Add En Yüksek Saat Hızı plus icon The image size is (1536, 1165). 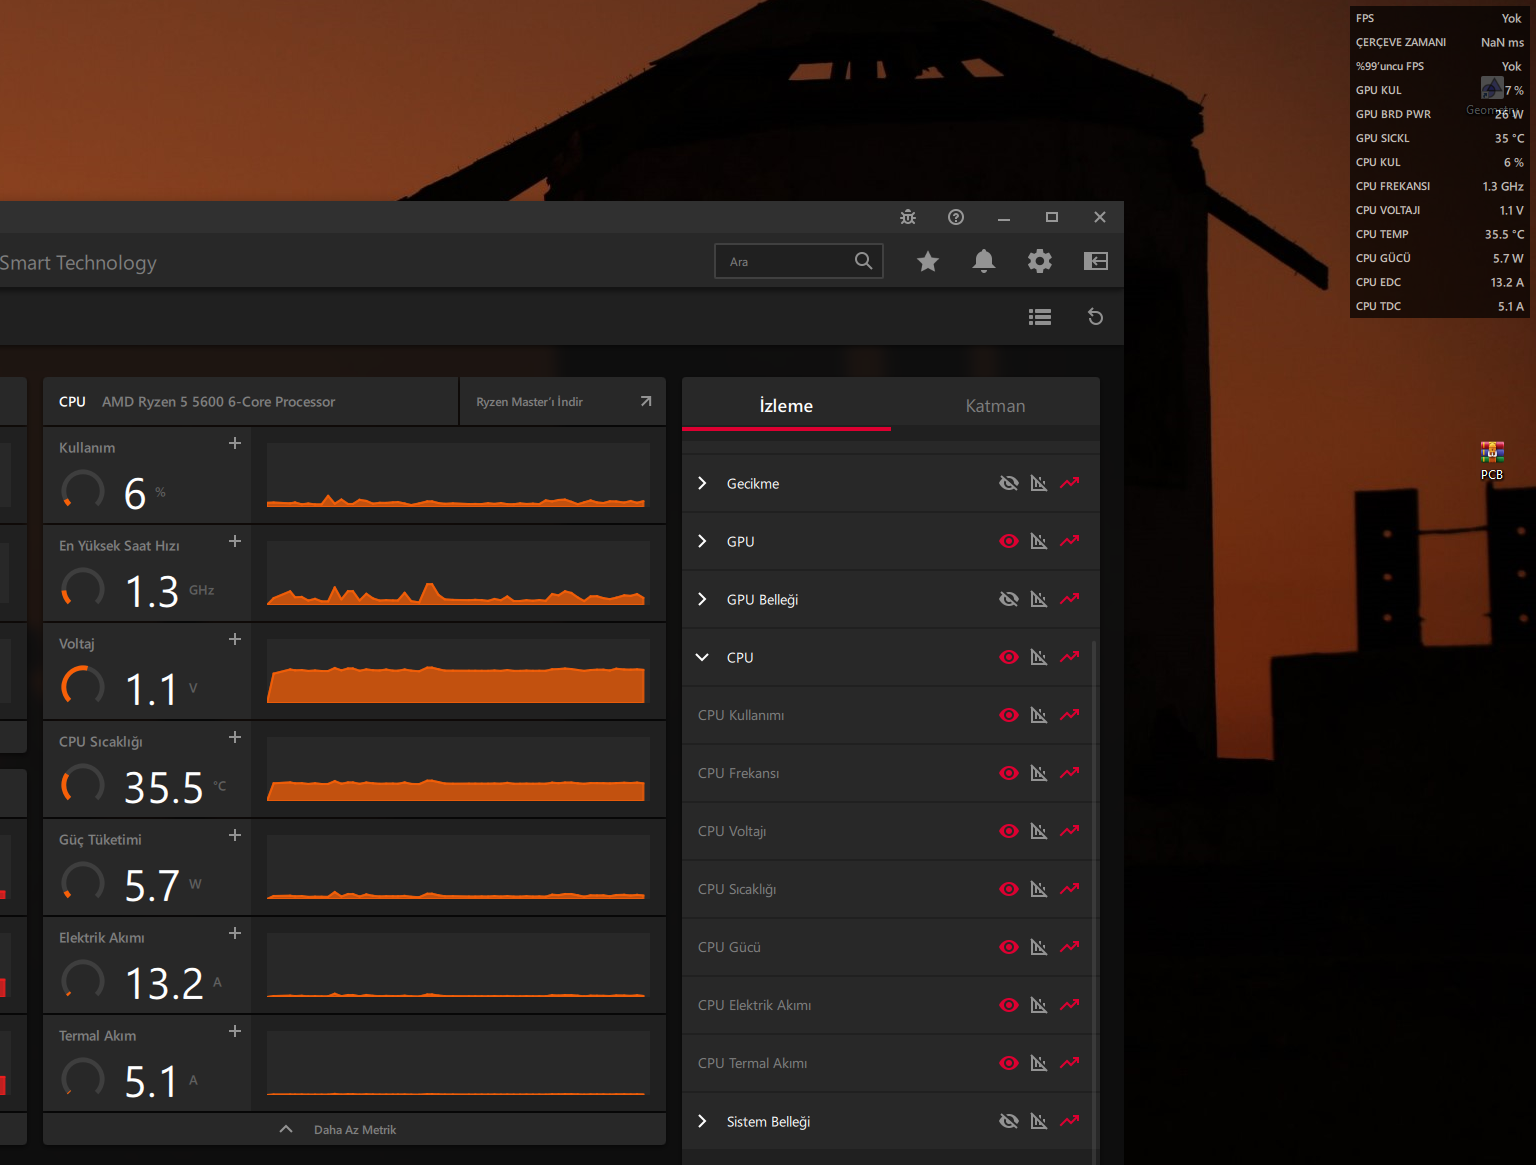(x=235, y=541)
